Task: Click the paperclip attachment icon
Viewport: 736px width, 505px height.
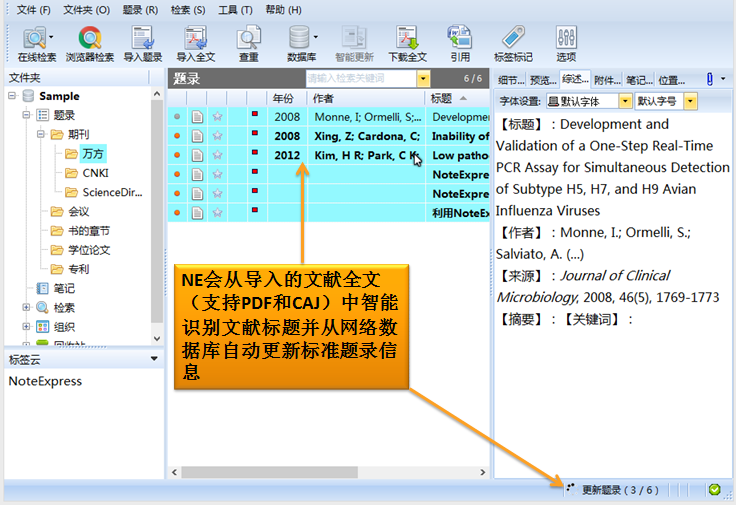Action: click(710, 79)
